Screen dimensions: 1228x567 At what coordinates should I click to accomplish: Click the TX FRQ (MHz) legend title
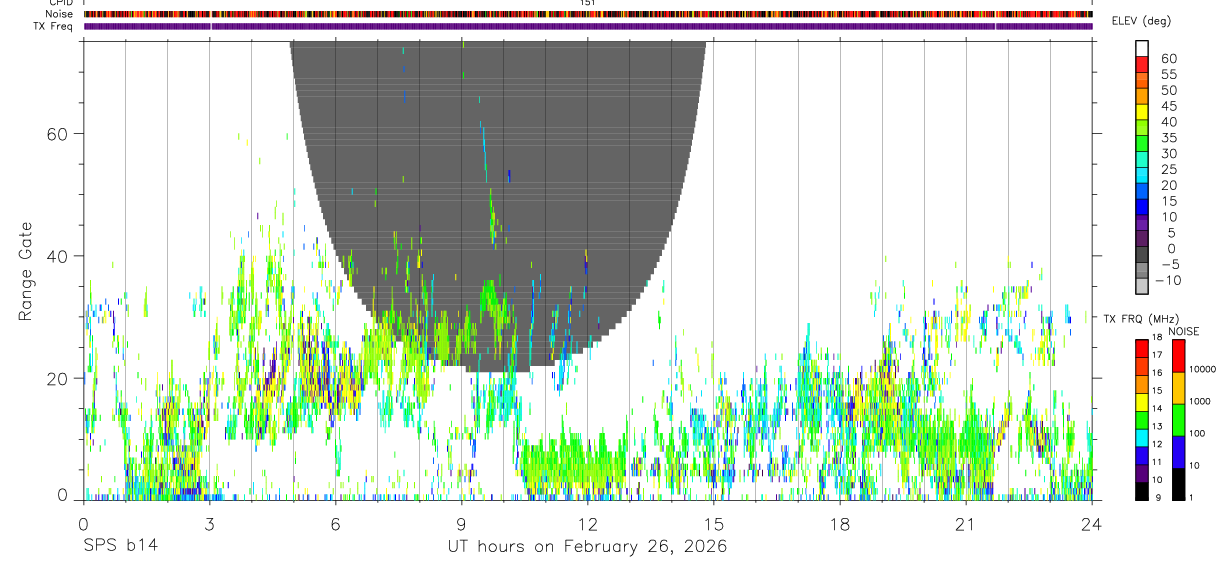[1141, 319]
